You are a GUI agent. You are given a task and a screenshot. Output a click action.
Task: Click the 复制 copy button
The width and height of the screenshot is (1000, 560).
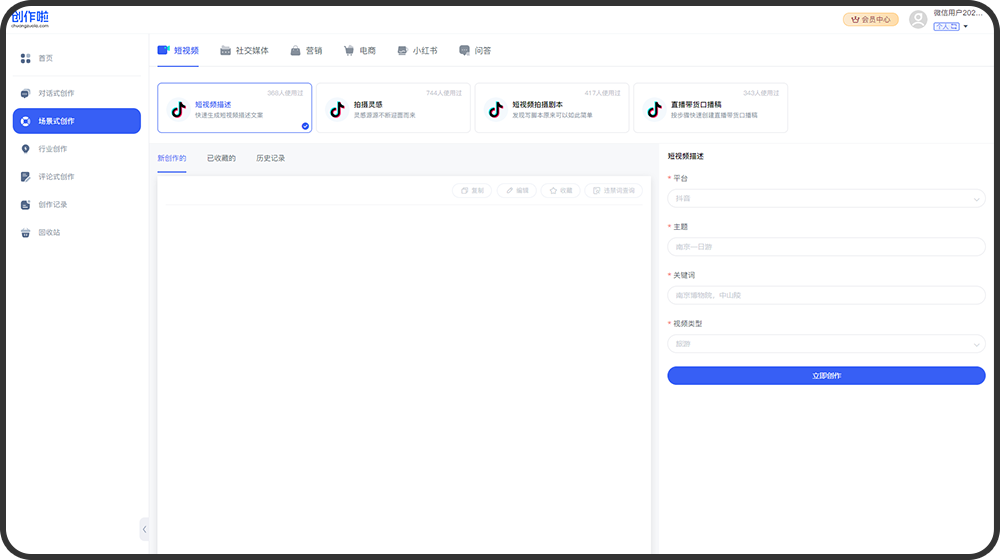(x=472, y=190)
